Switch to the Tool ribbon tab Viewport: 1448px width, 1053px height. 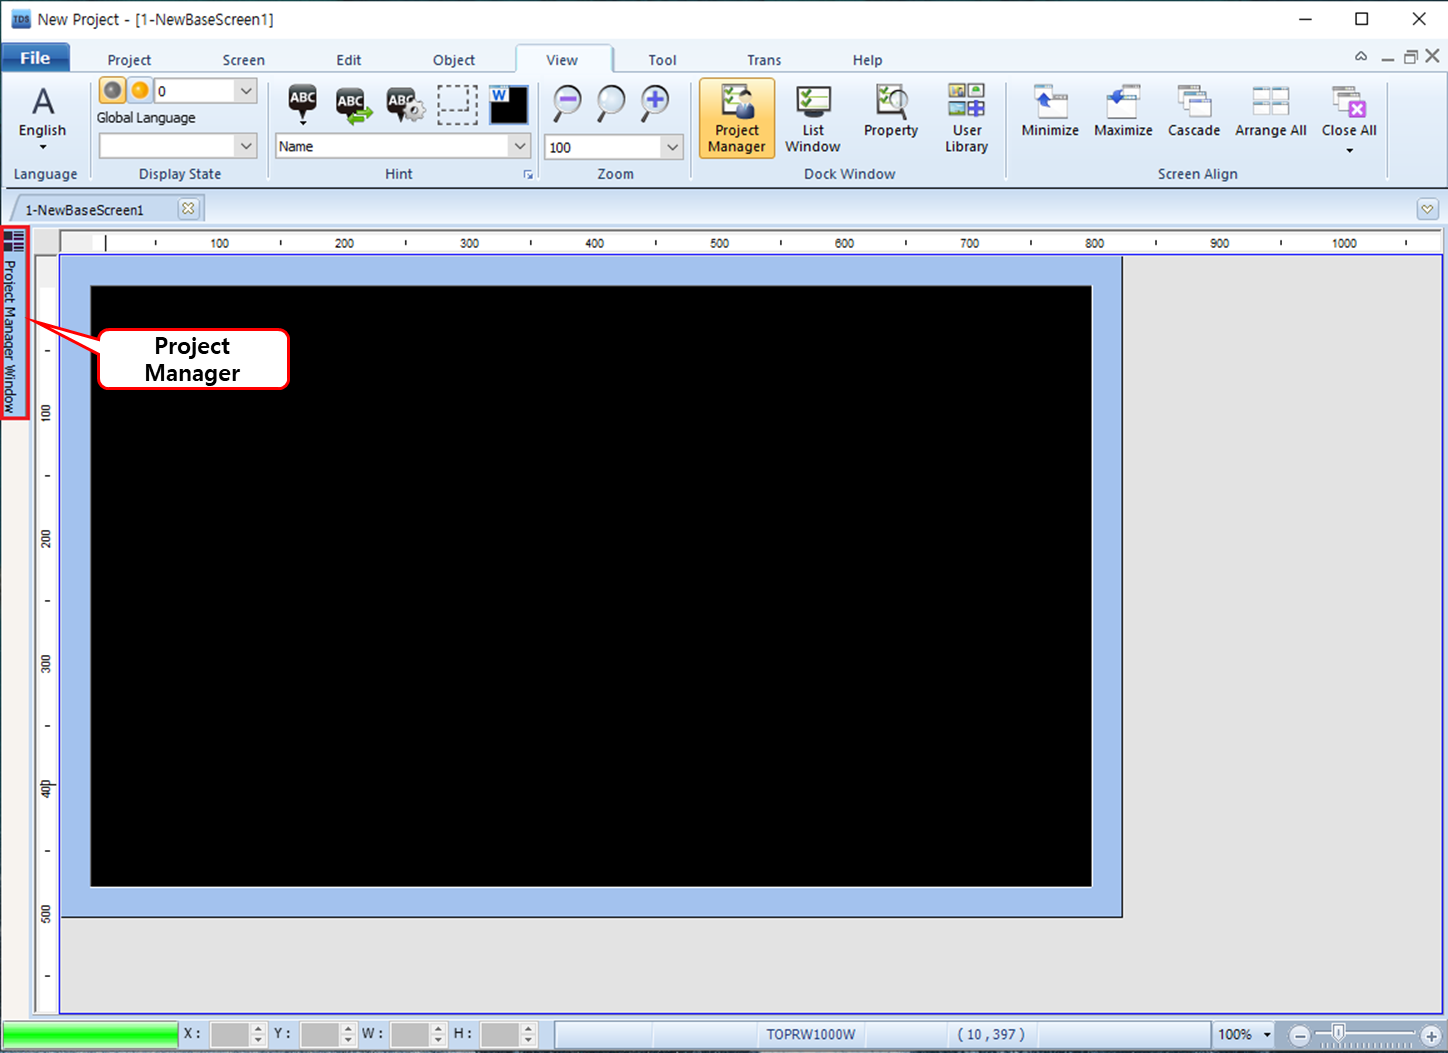tap(662, 60)
